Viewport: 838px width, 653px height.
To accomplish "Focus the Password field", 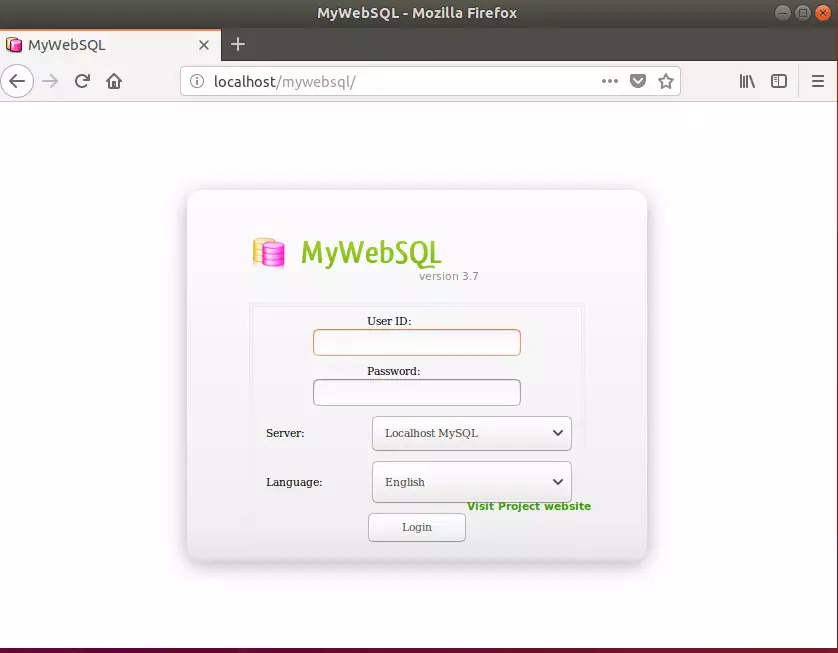I will (x=417, y=392).
